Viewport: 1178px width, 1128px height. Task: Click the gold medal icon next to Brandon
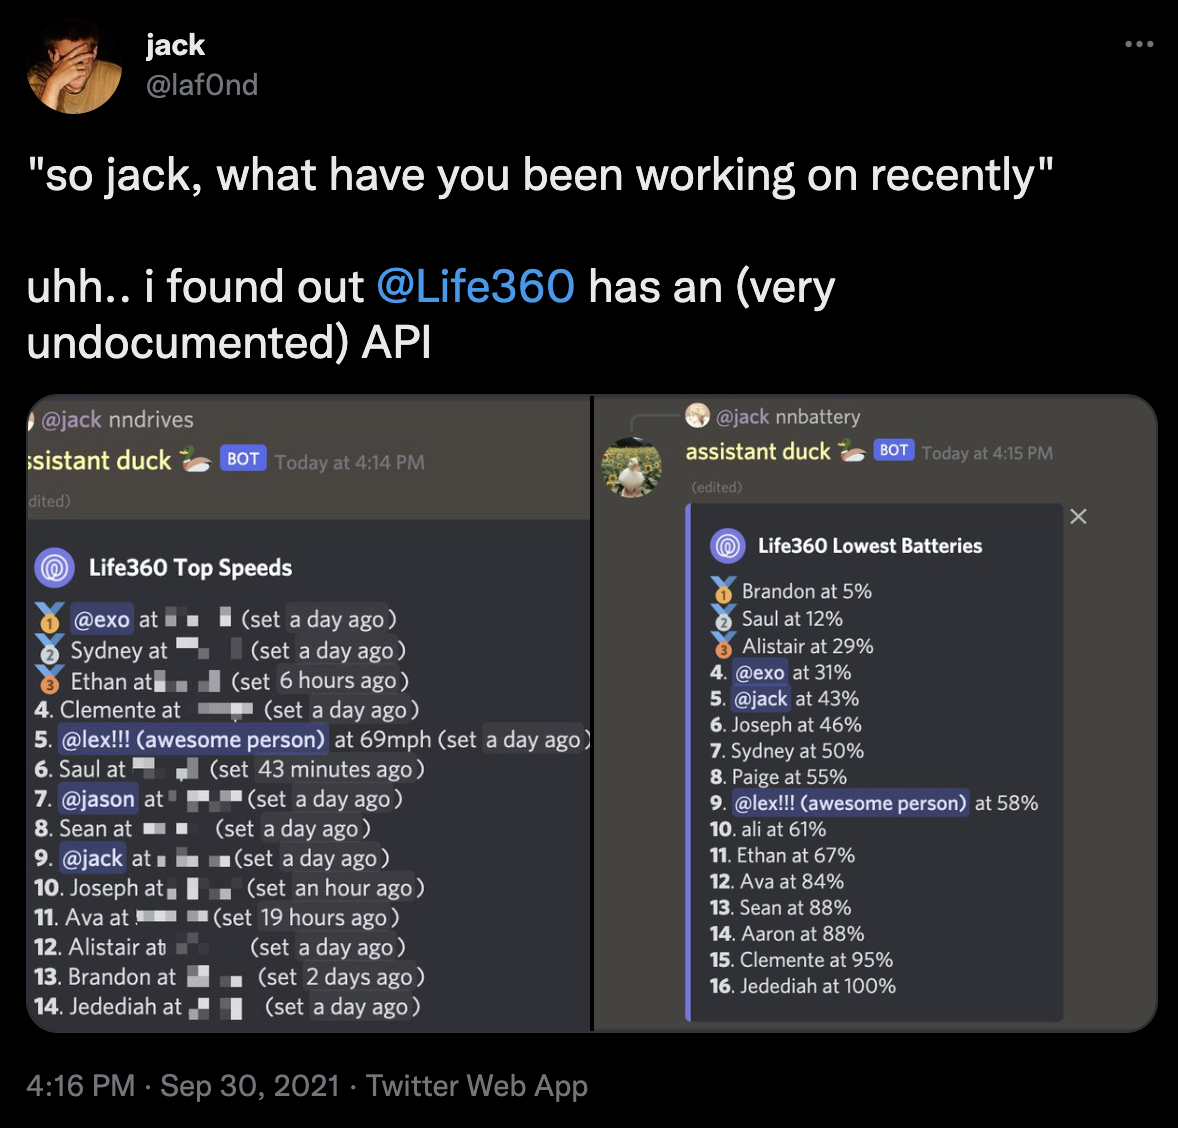(x=723, y=591)
